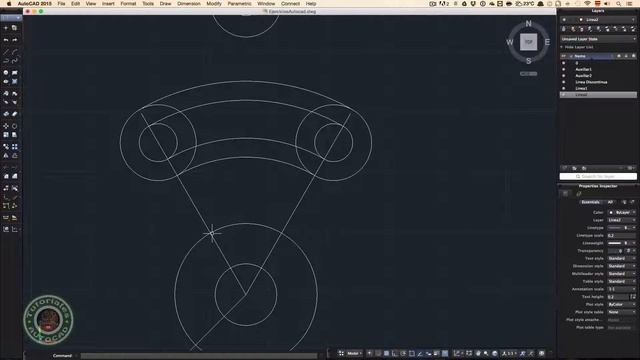Open the Unsaved Layer State dropdown

tap(598, 39)
